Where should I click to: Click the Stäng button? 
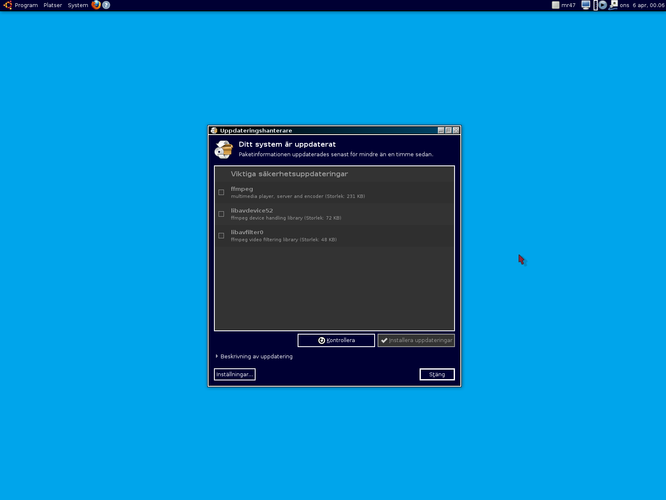coord(437,374)
